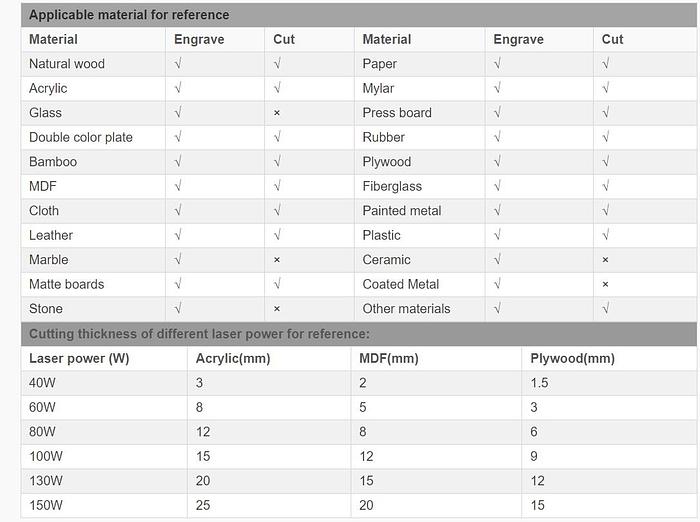Select the 'Painted metal' material cell
Screen dimensions: 700x522
402,211
